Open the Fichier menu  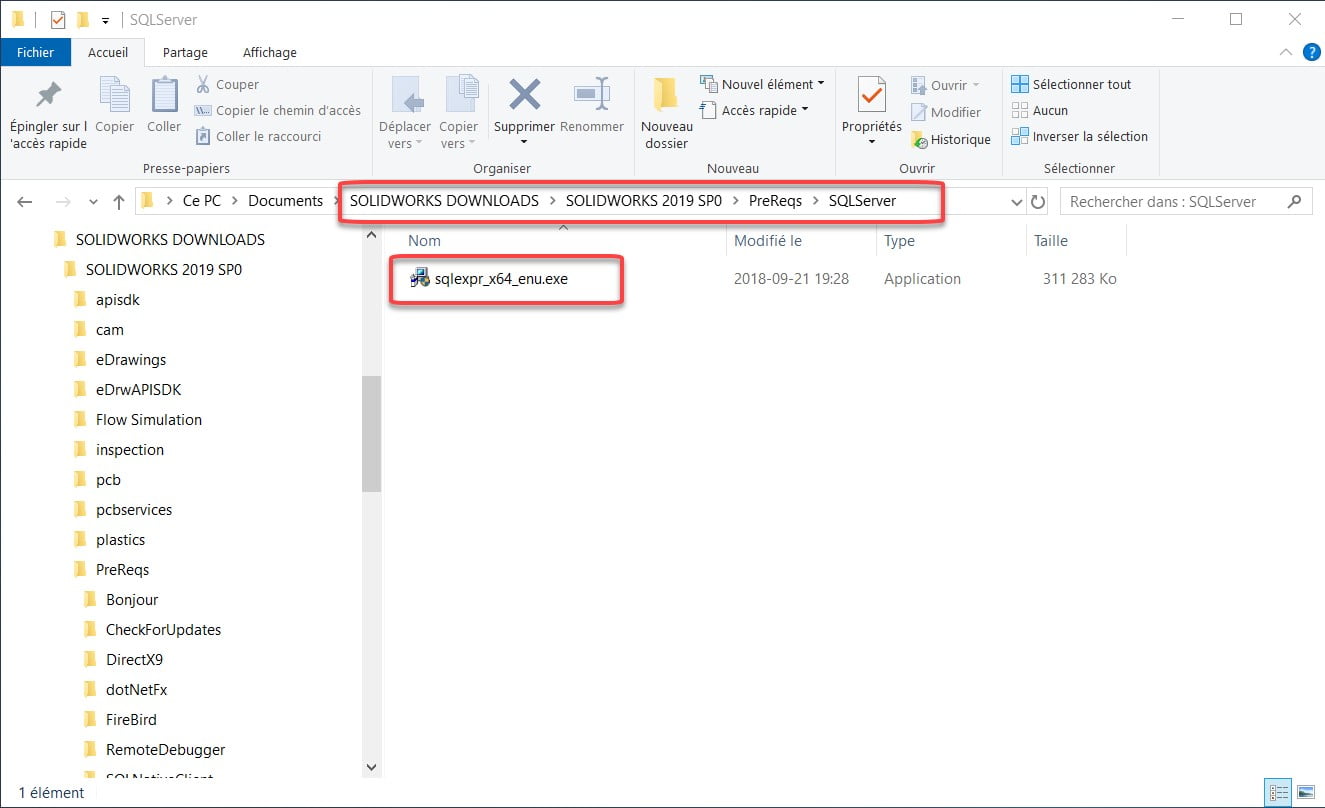coord(35,52)
